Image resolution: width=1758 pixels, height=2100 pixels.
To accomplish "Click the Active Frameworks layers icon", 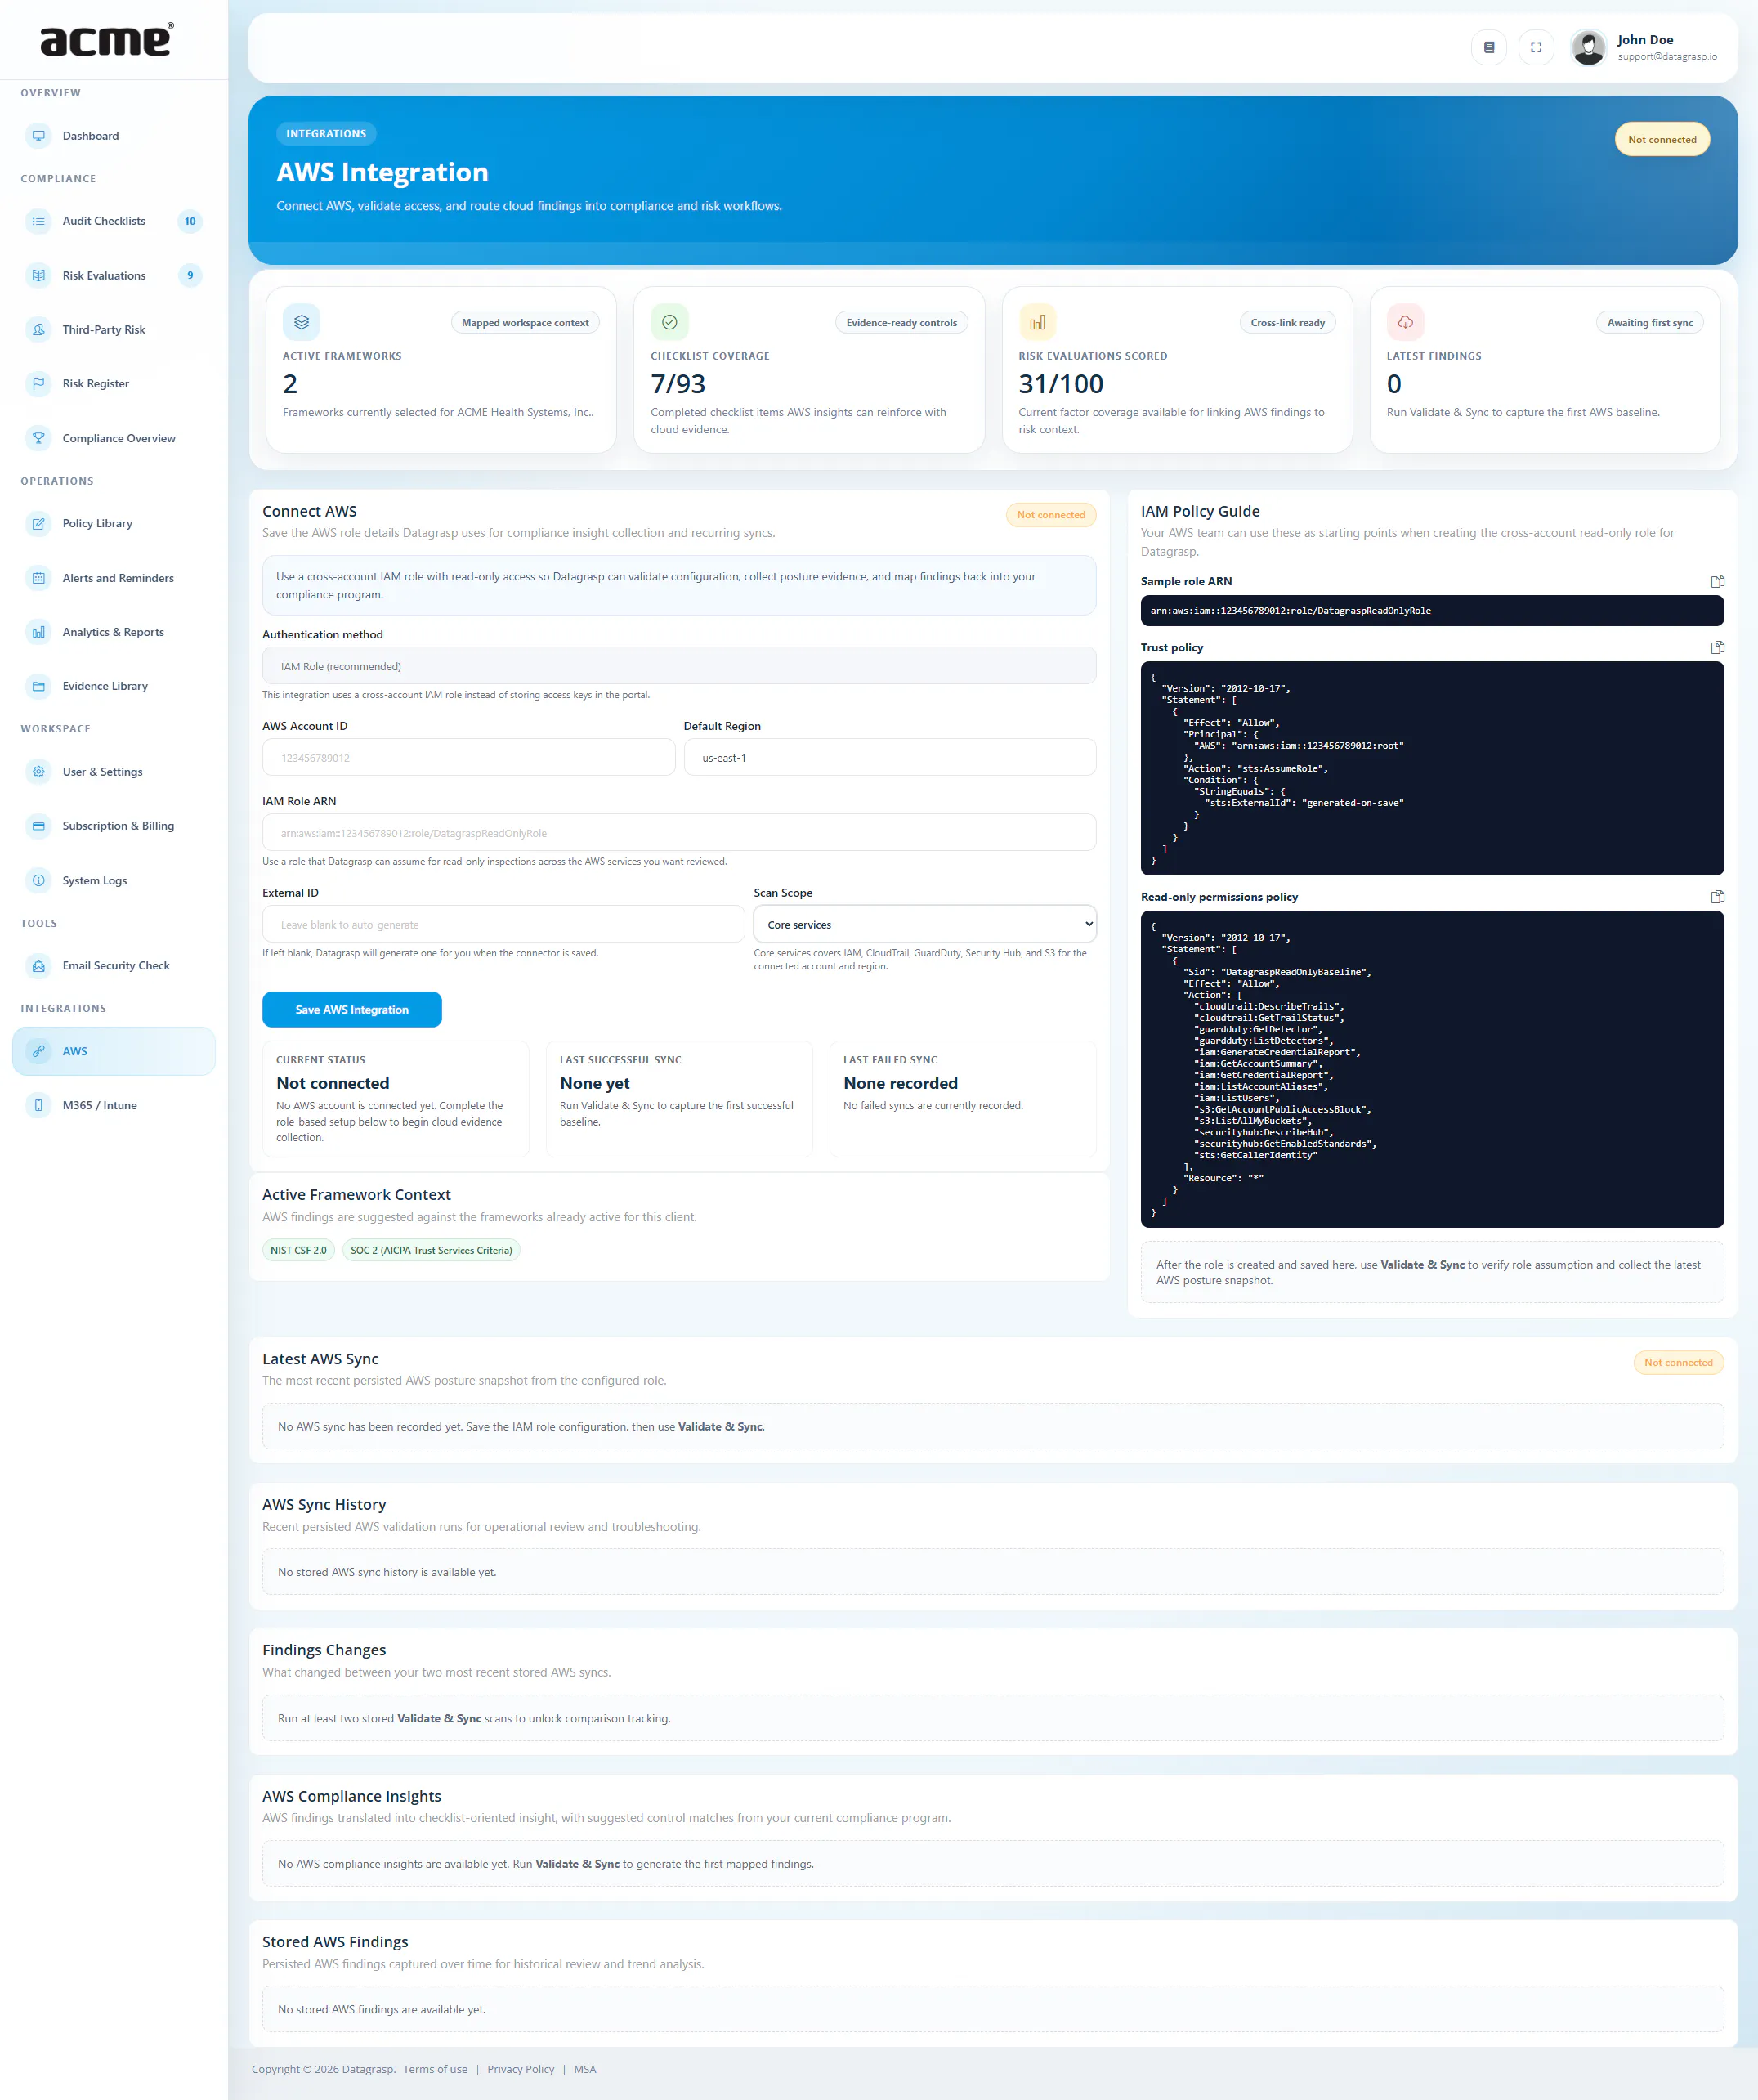I will [x=301, y=322].
